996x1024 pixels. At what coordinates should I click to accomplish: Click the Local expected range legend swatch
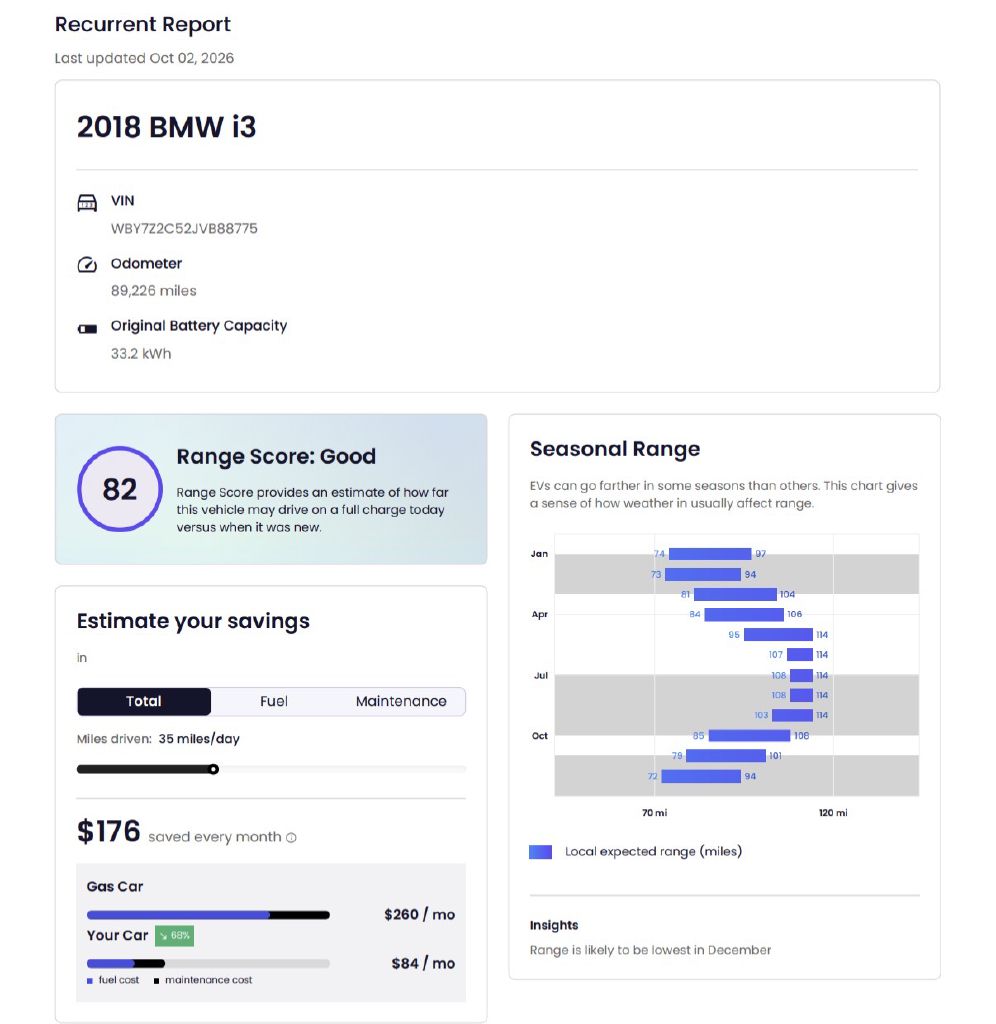pyautogui.click(x=540, y=852)
